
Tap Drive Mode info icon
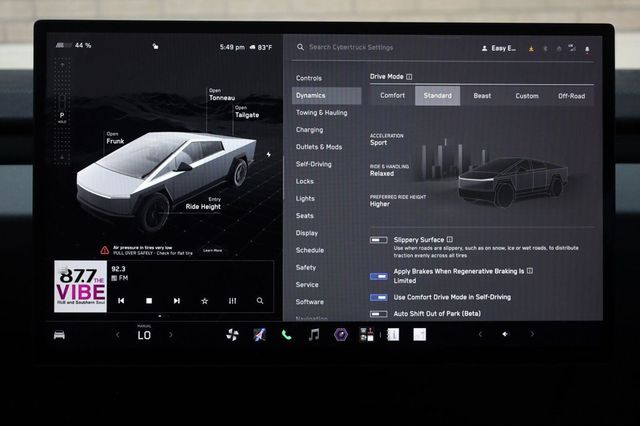(x=409, y=77)
